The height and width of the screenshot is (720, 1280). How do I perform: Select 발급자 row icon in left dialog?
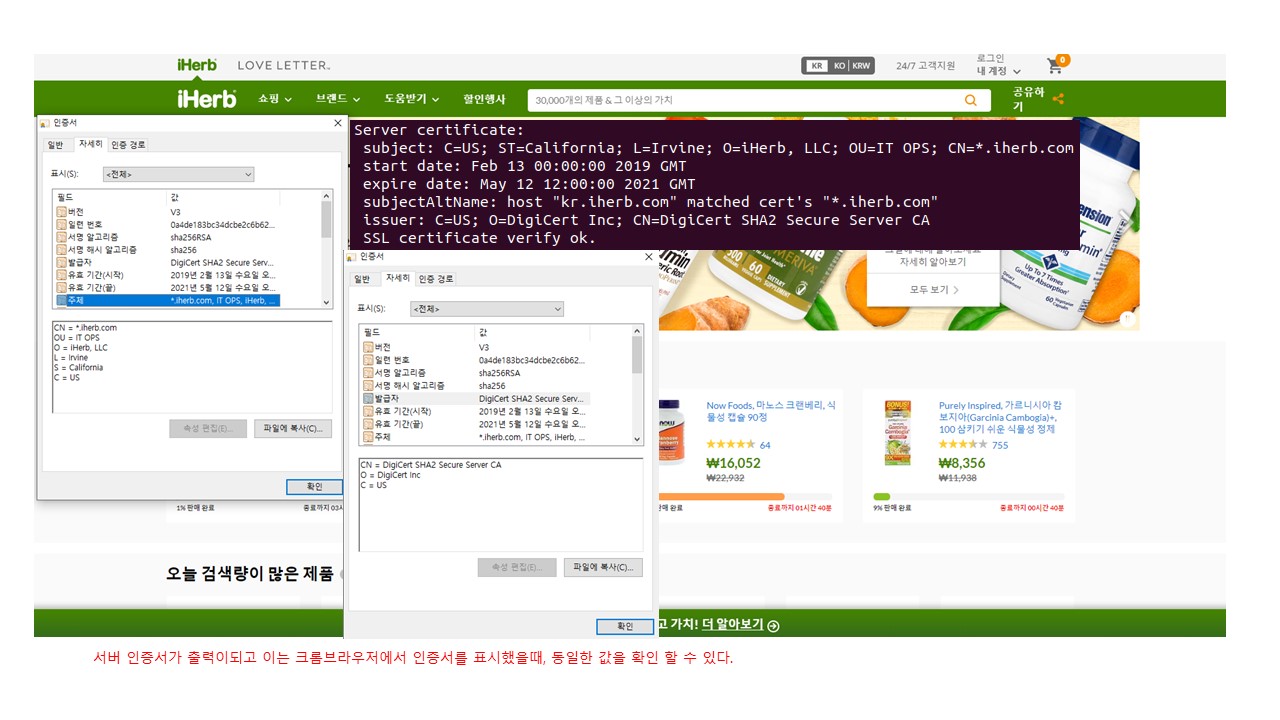[62, 263]
